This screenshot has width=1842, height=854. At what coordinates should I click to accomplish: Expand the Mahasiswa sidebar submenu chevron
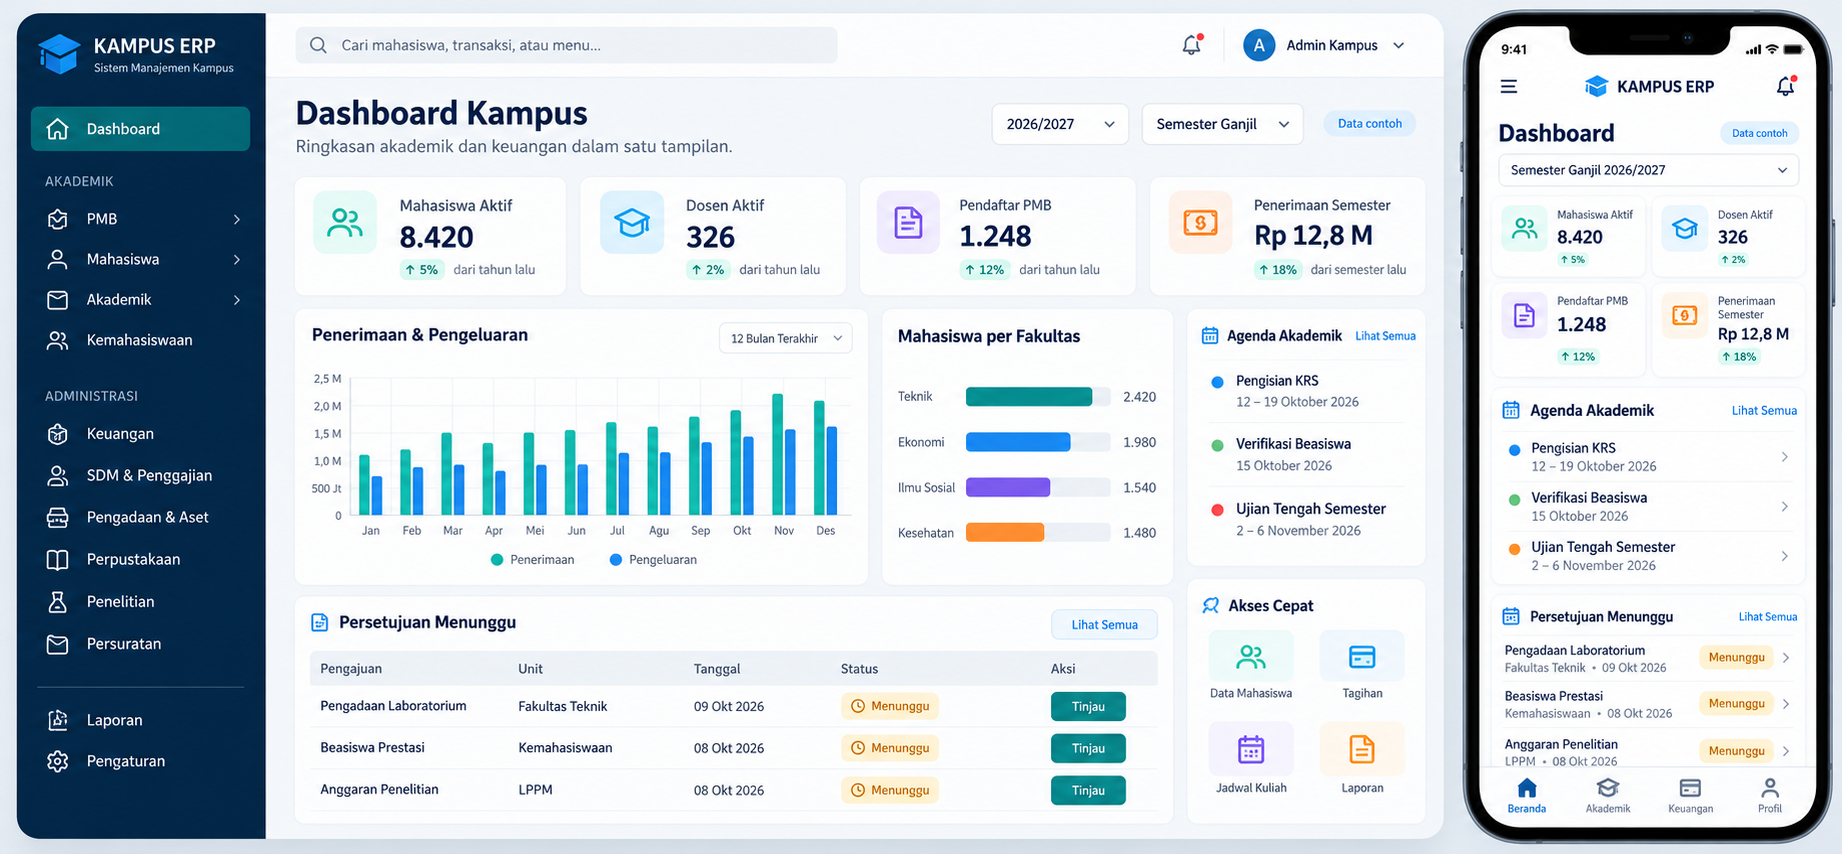[x=237, y=260]
